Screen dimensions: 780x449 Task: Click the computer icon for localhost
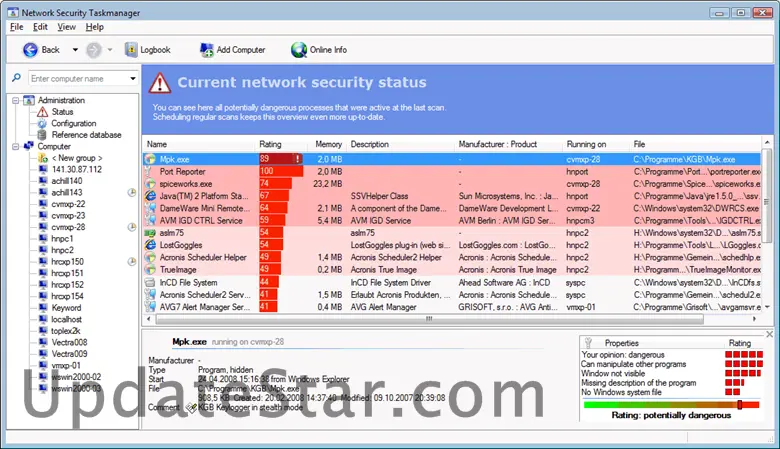click(43, 319)
